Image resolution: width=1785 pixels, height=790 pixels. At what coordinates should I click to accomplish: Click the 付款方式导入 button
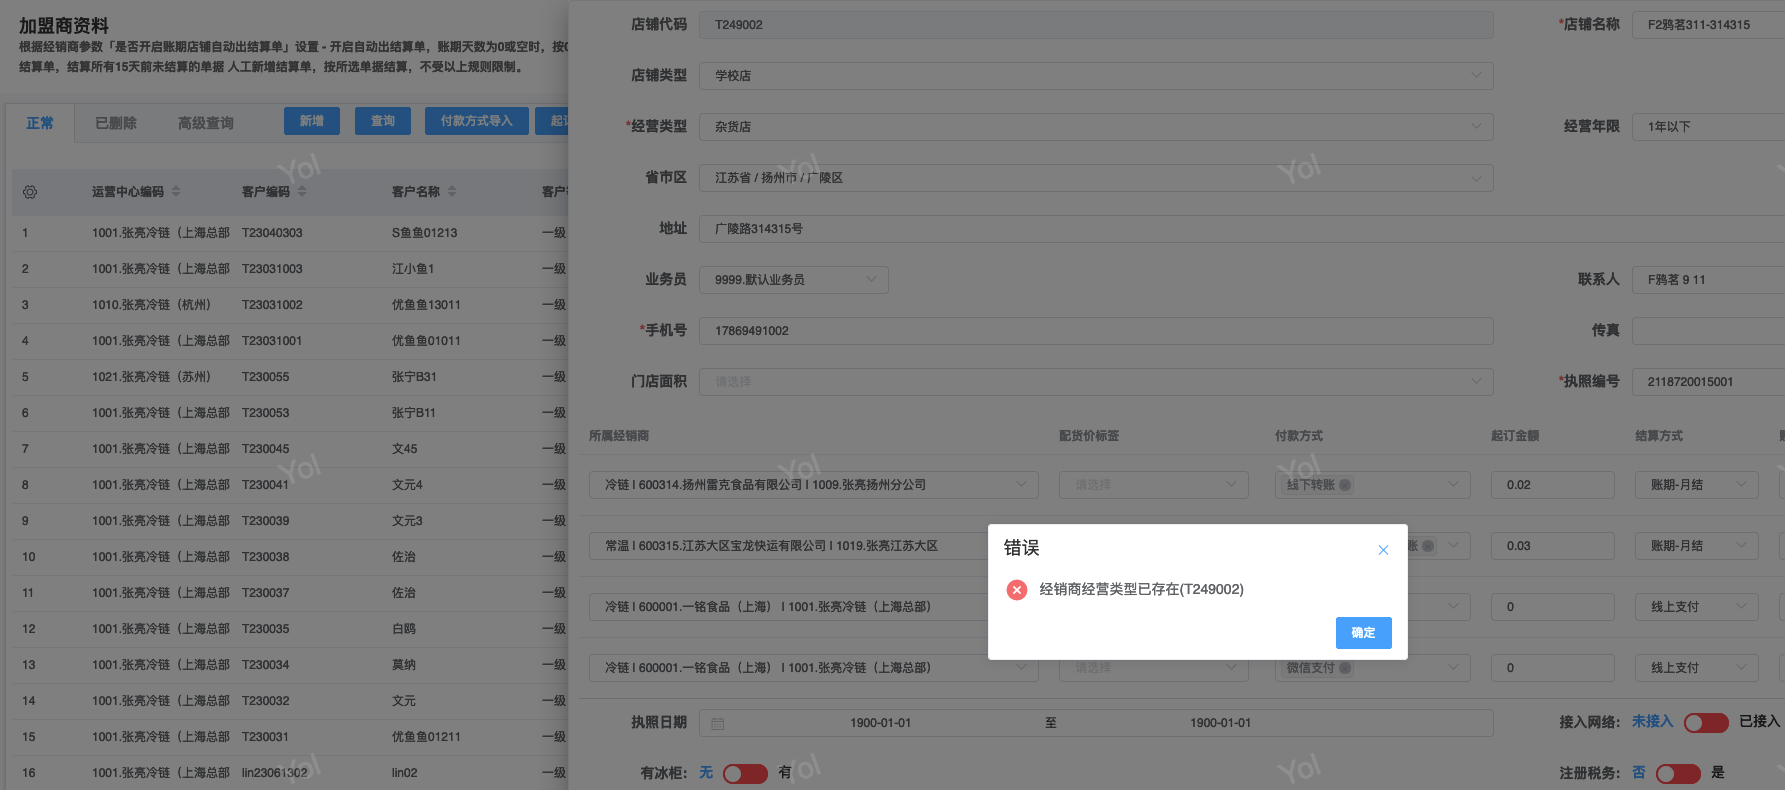tap(476, 121)
